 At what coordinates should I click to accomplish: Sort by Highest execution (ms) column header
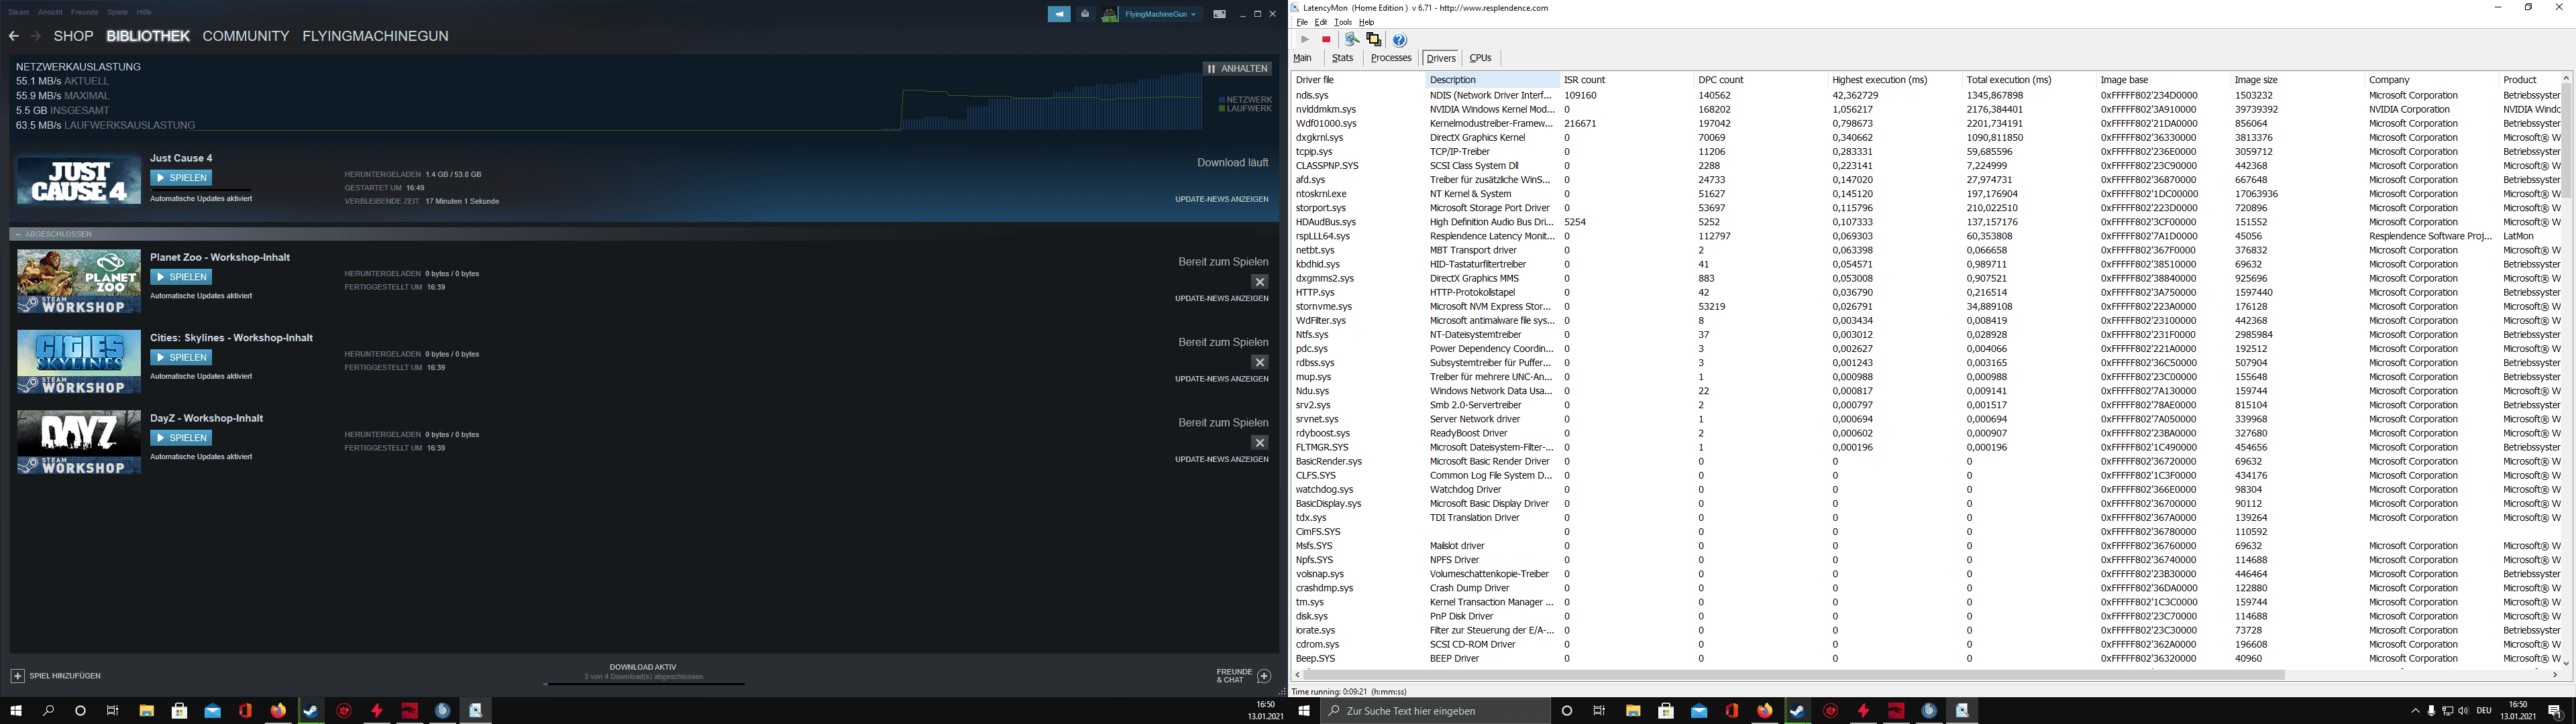(1894, 80)
